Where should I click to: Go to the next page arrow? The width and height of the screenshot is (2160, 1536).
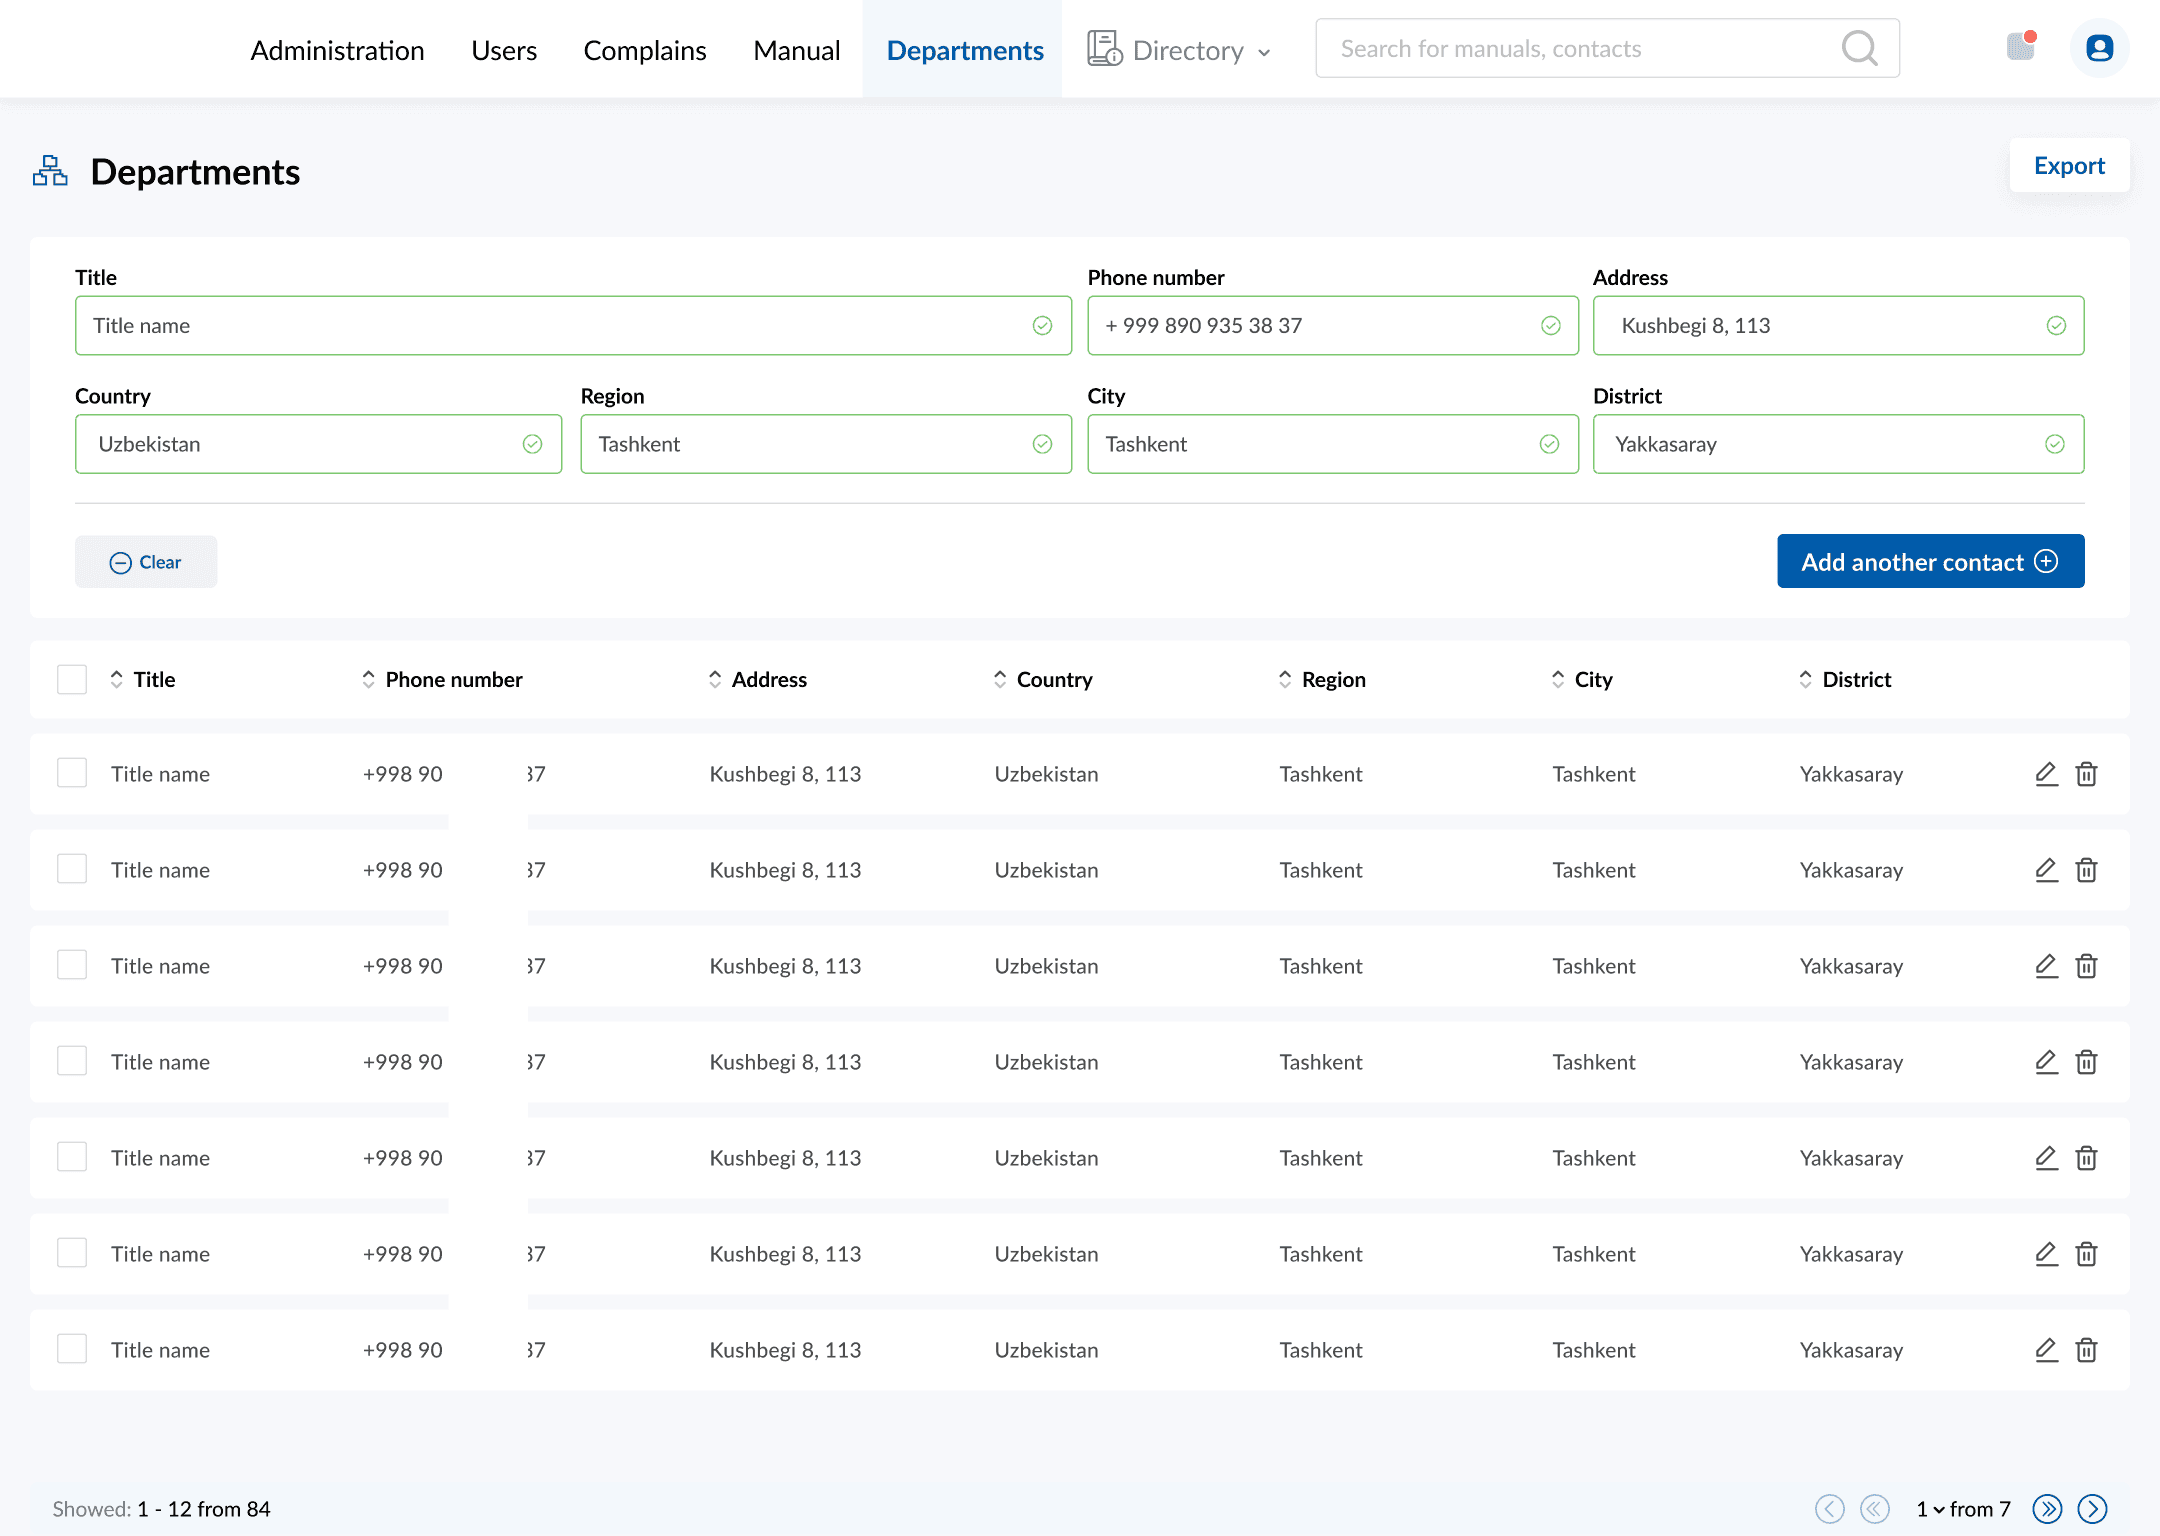tap(2092, 1509)
